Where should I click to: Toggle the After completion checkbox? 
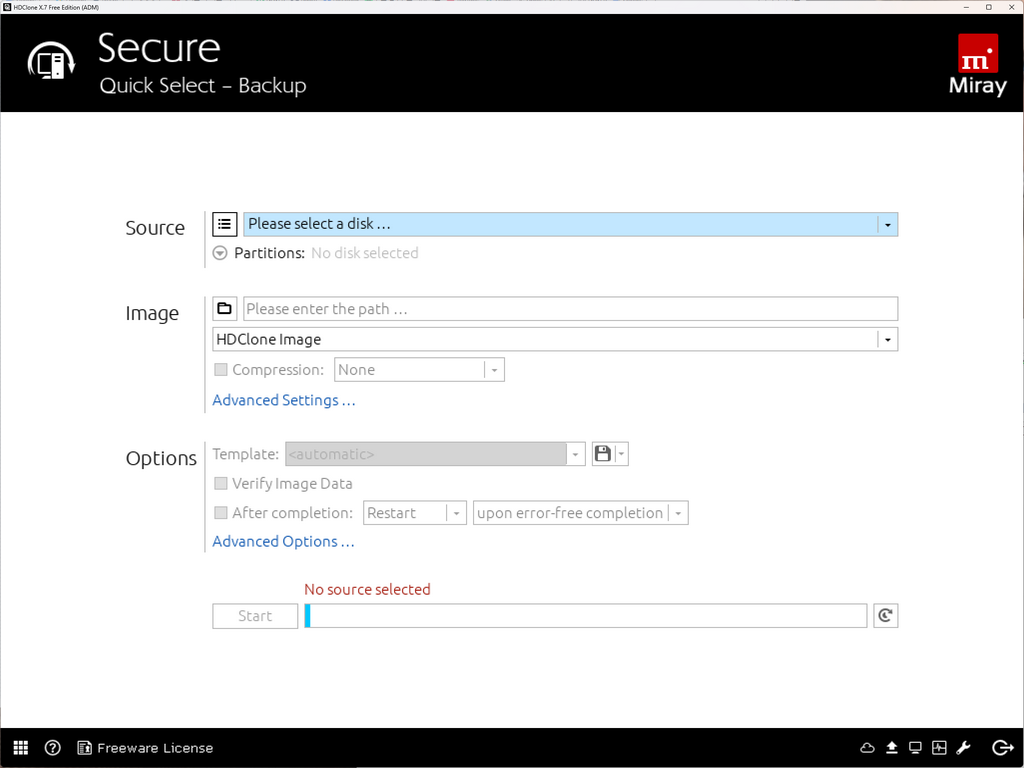(221, 513)
